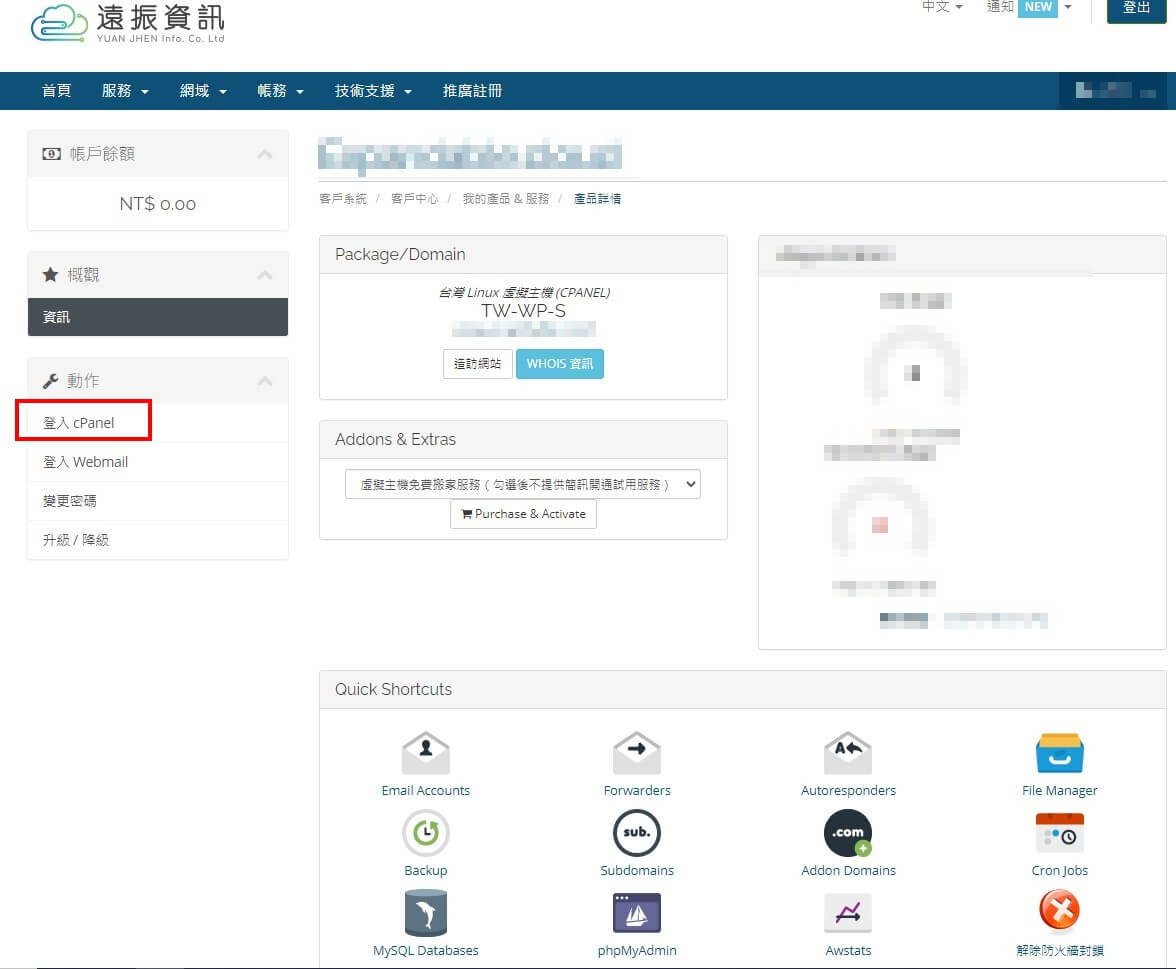Open the Autoresponders shortcut icon
Screen dimensions: 1176x969
pos(848,752)
